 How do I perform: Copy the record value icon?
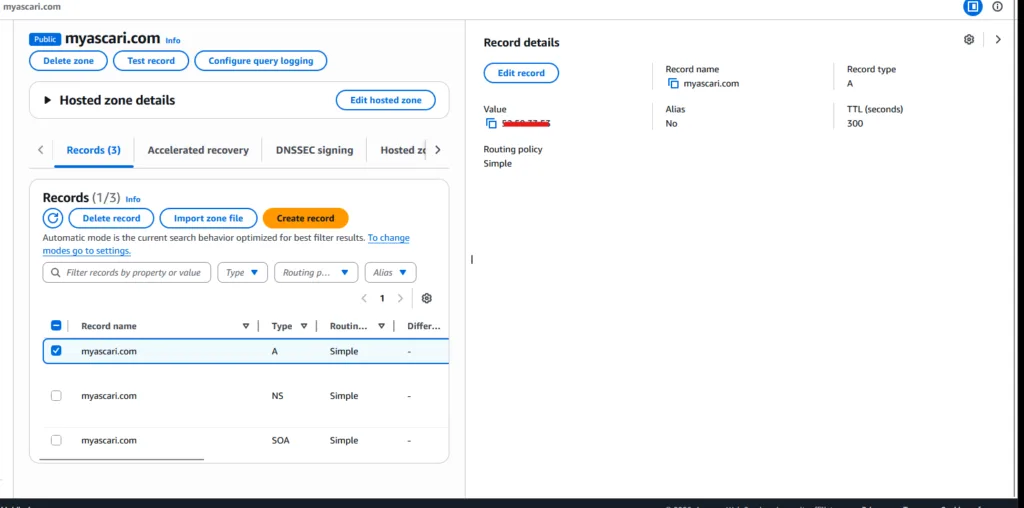click(491, 124)
